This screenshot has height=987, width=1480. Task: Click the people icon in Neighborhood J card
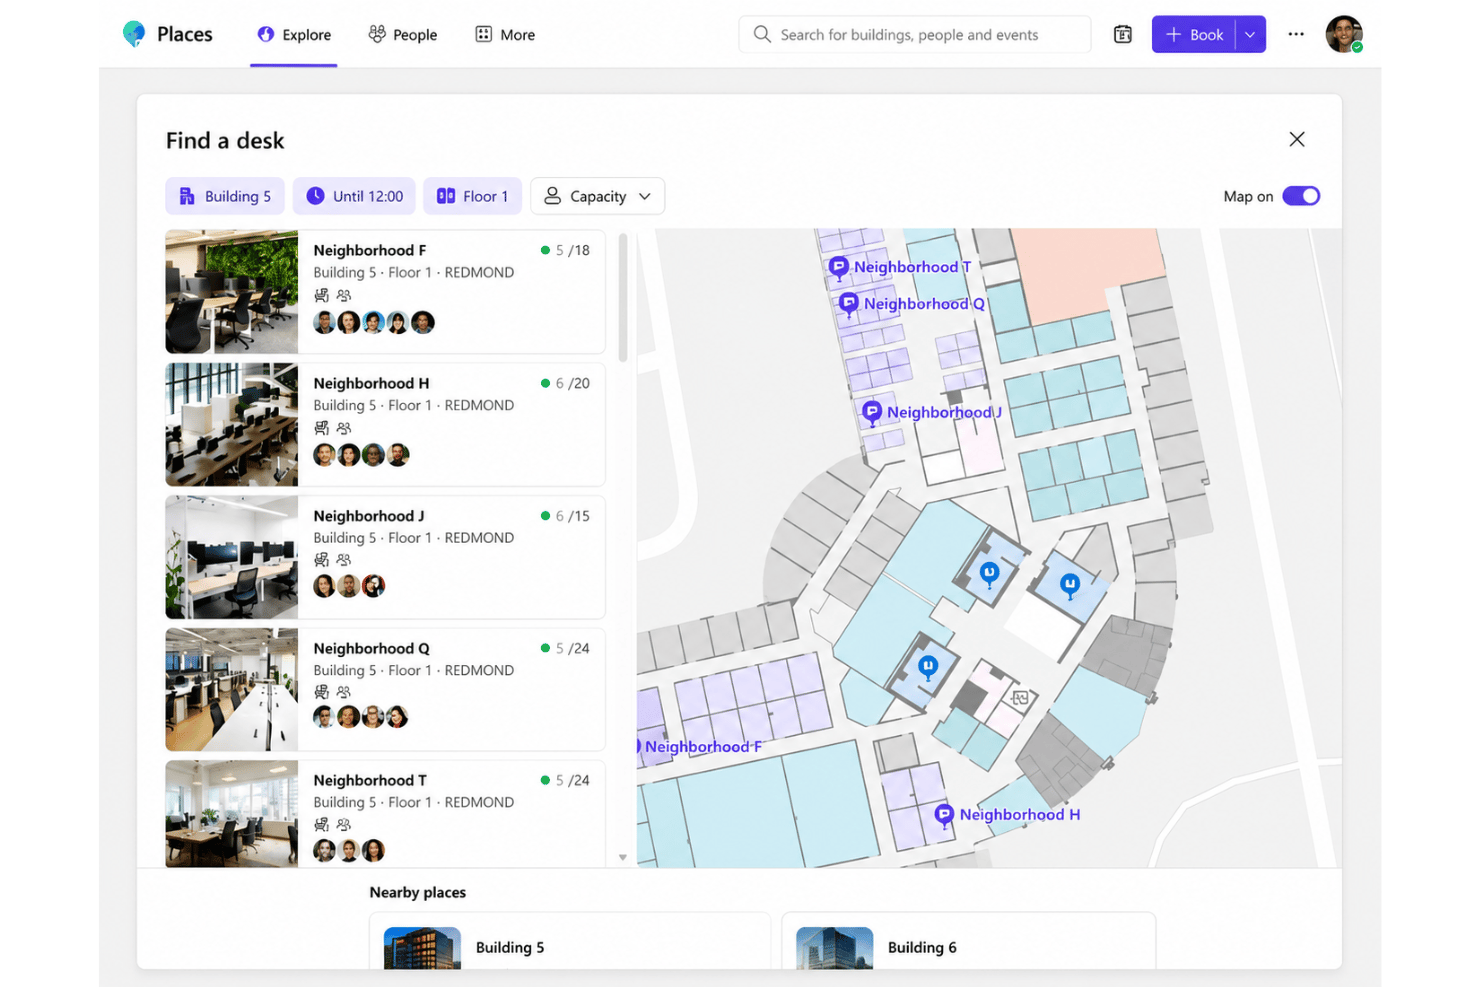(344, 560)
